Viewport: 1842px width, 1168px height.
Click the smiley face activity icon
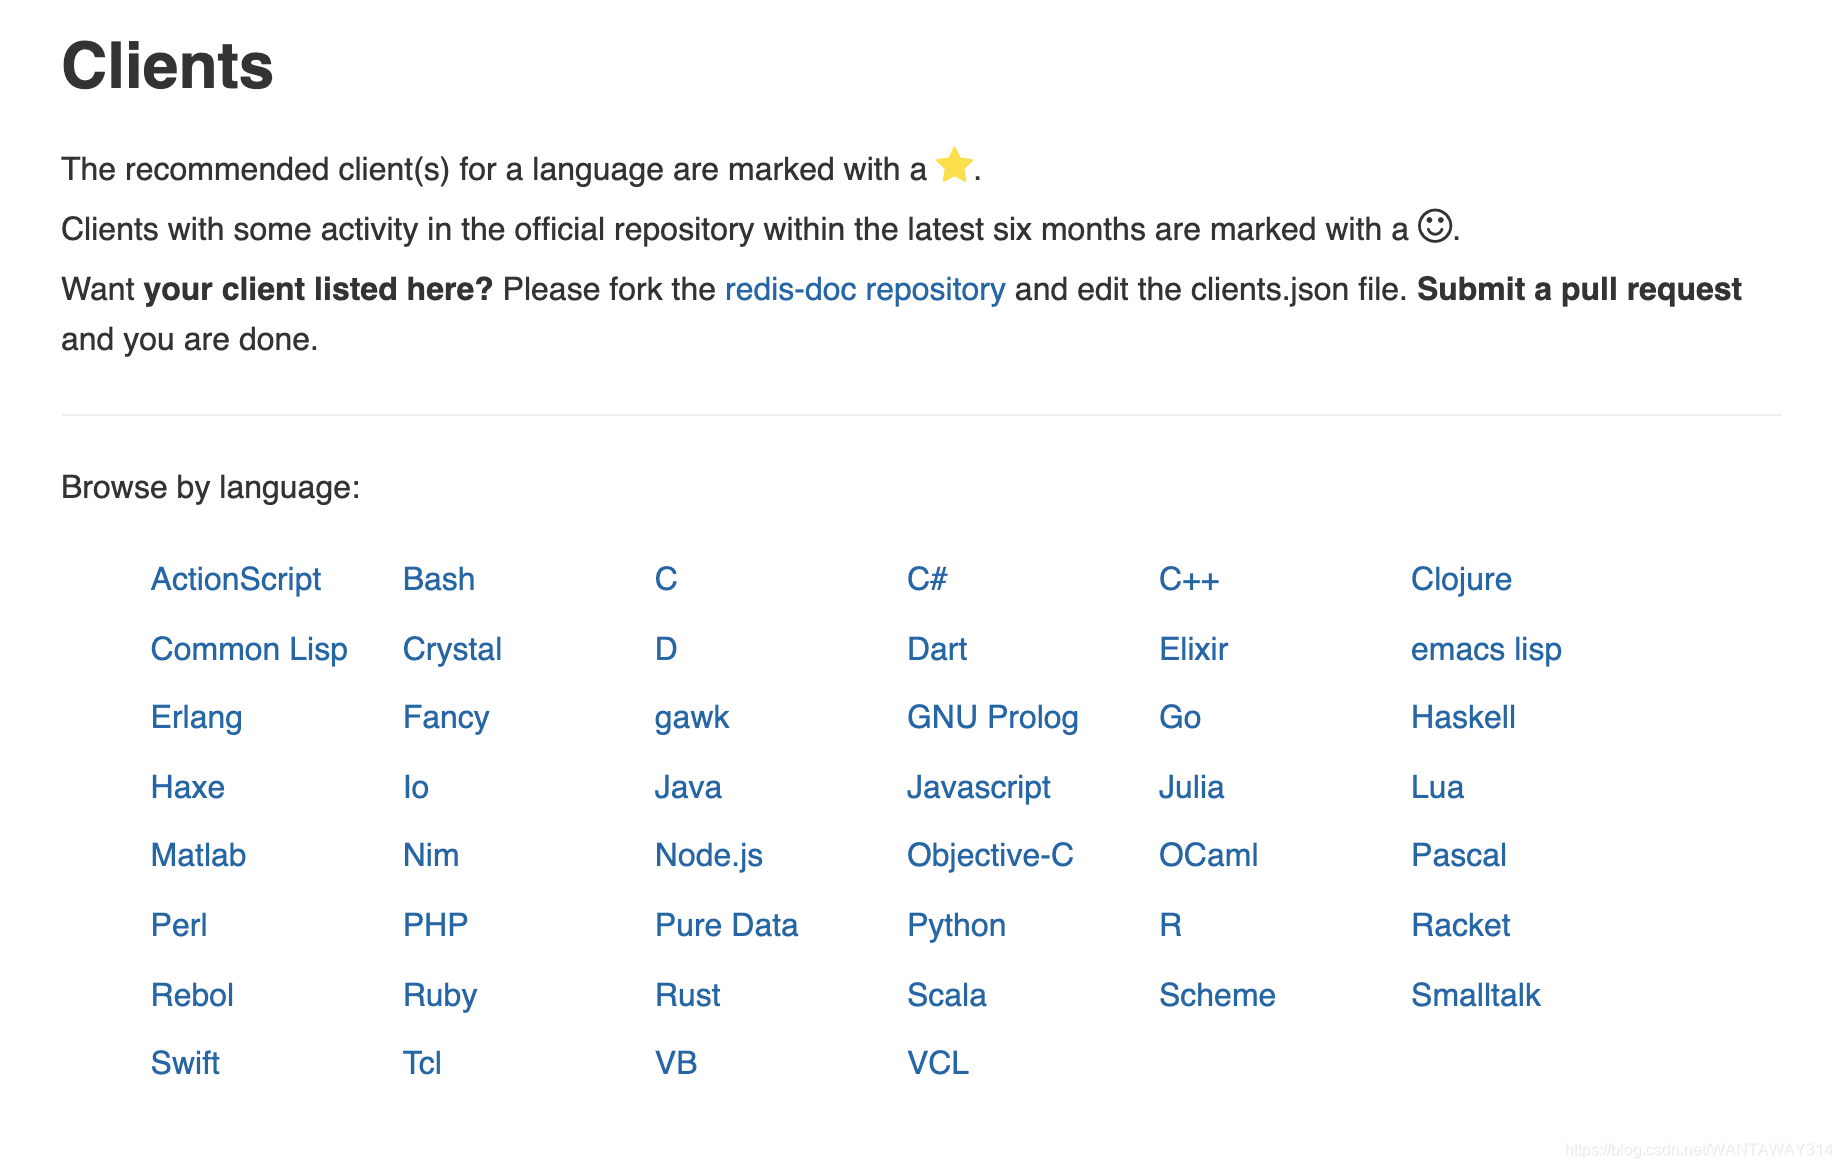(1435, 226)
